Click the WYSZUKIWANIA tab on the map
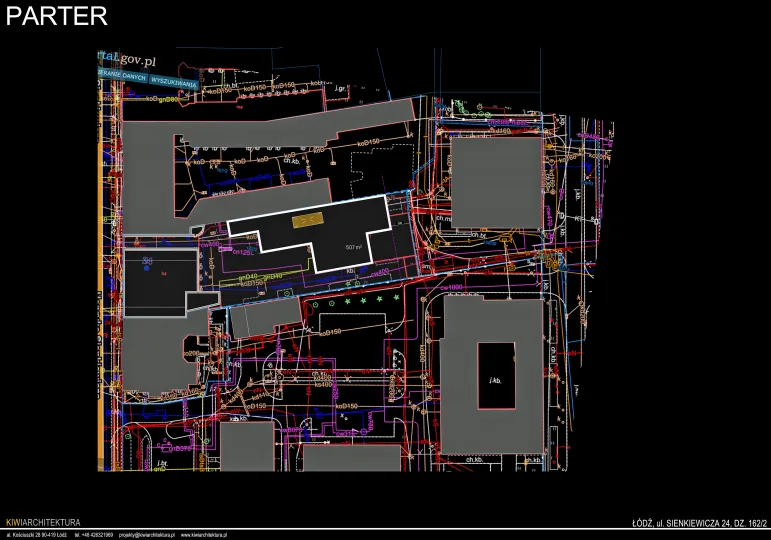This screenshot has width=771, height=540. point(174,78)
